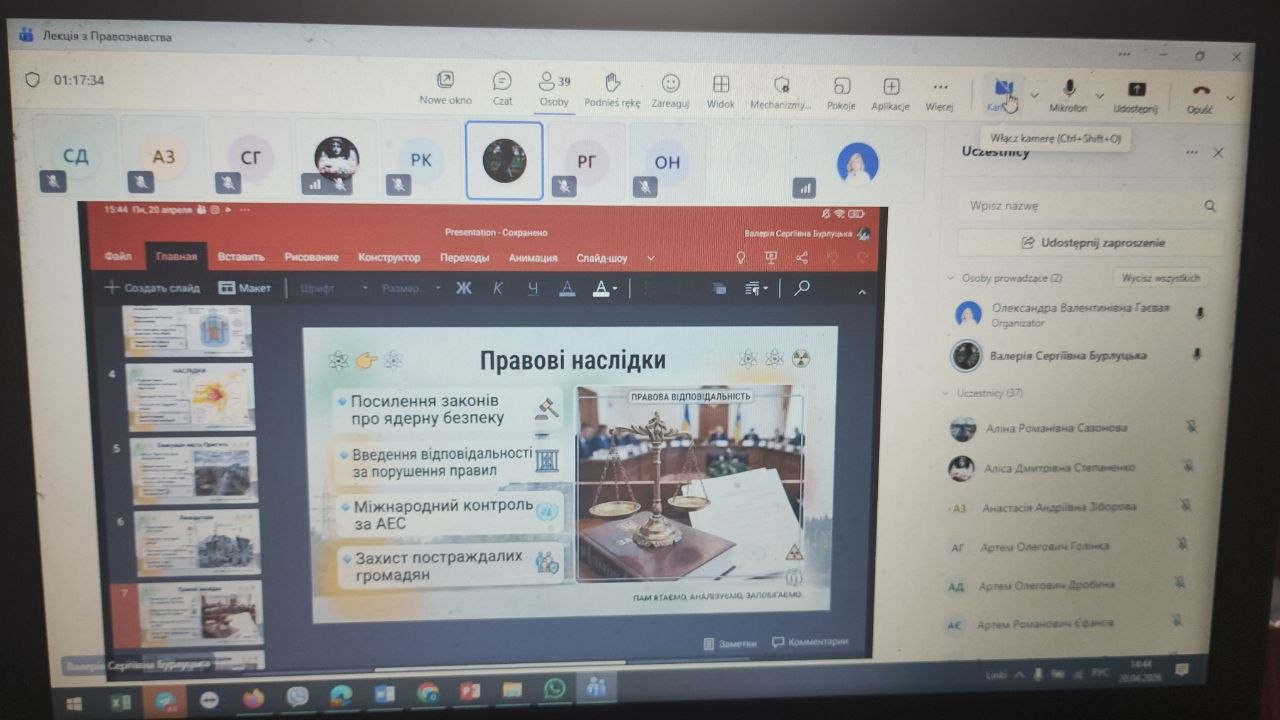Click the СГ participant tile
Viewport: 1280px width, 720px height.
click(250, 158)
